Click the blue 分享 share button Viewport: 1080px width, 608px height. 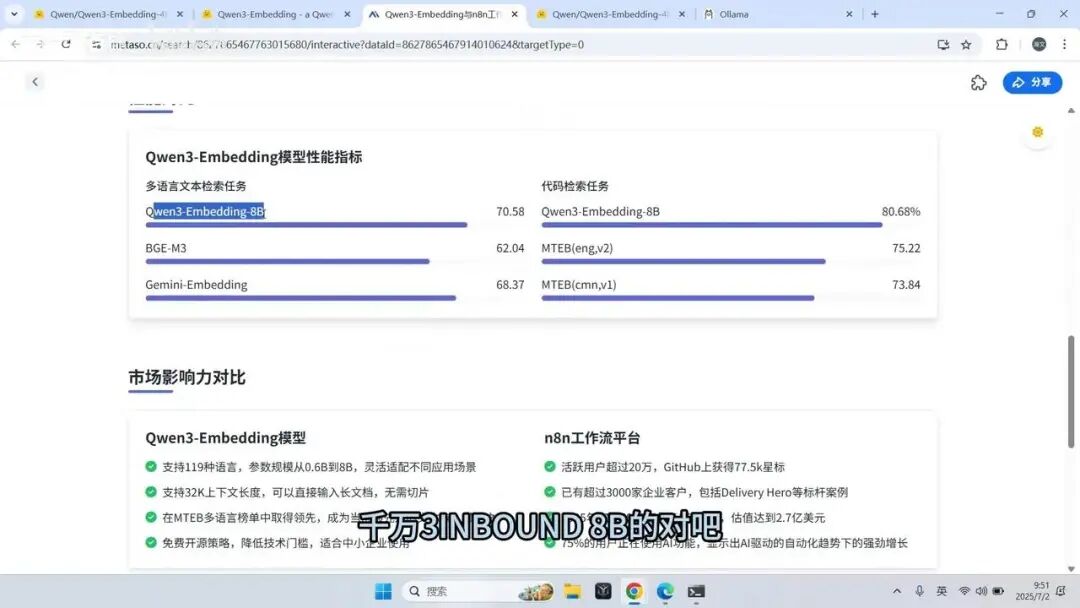point(1032,83)
